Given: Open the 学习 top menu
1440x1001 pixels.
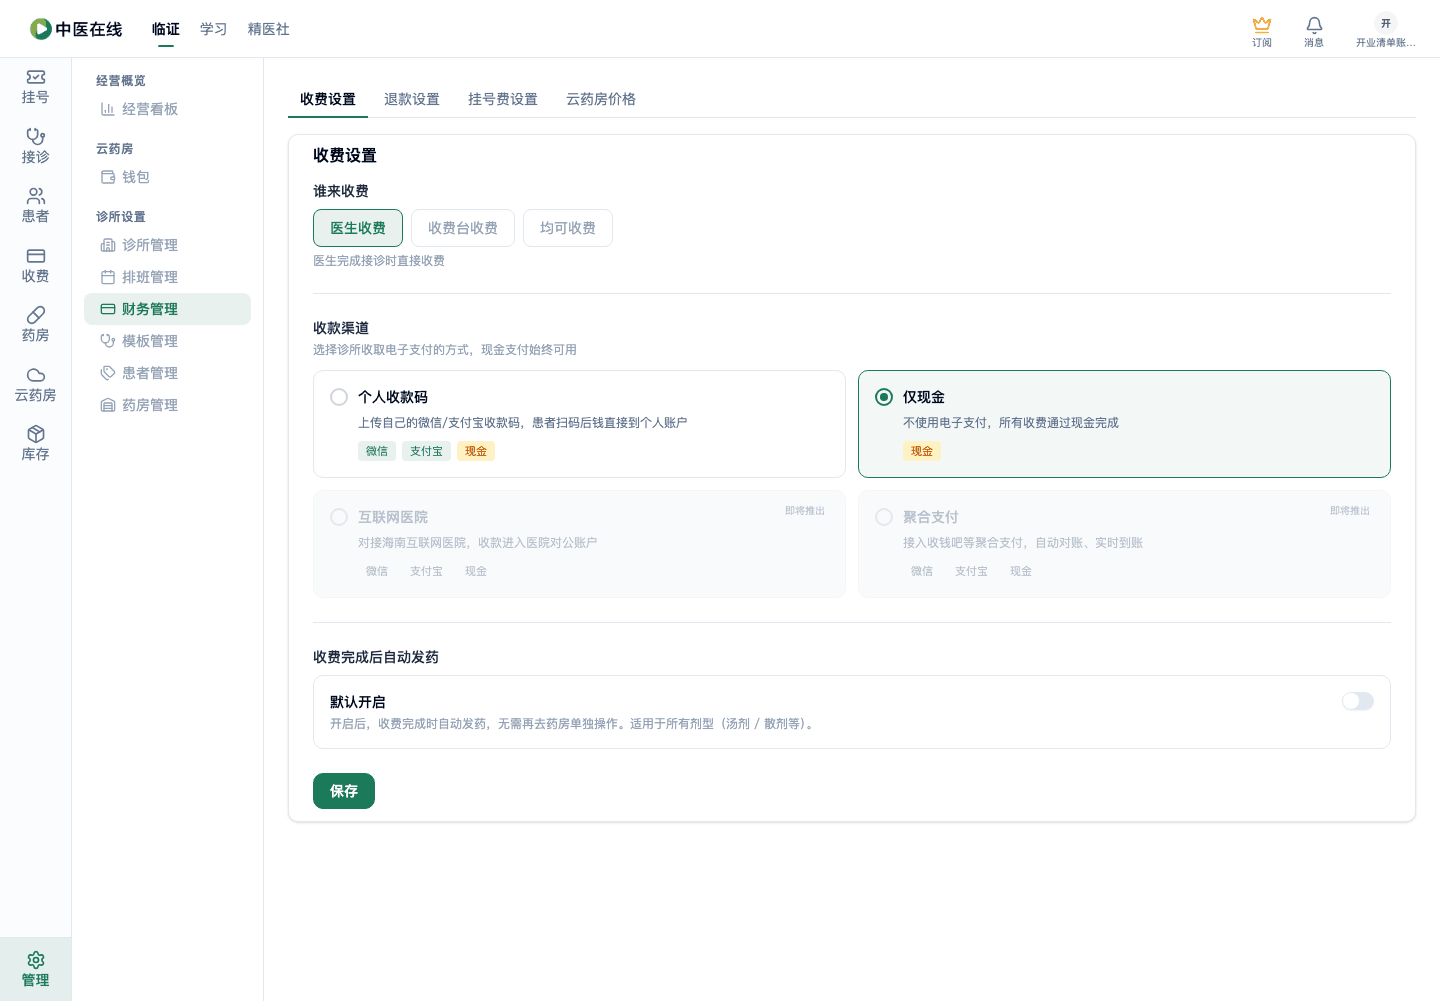Looking at the screenshot, I should [214, 29].
